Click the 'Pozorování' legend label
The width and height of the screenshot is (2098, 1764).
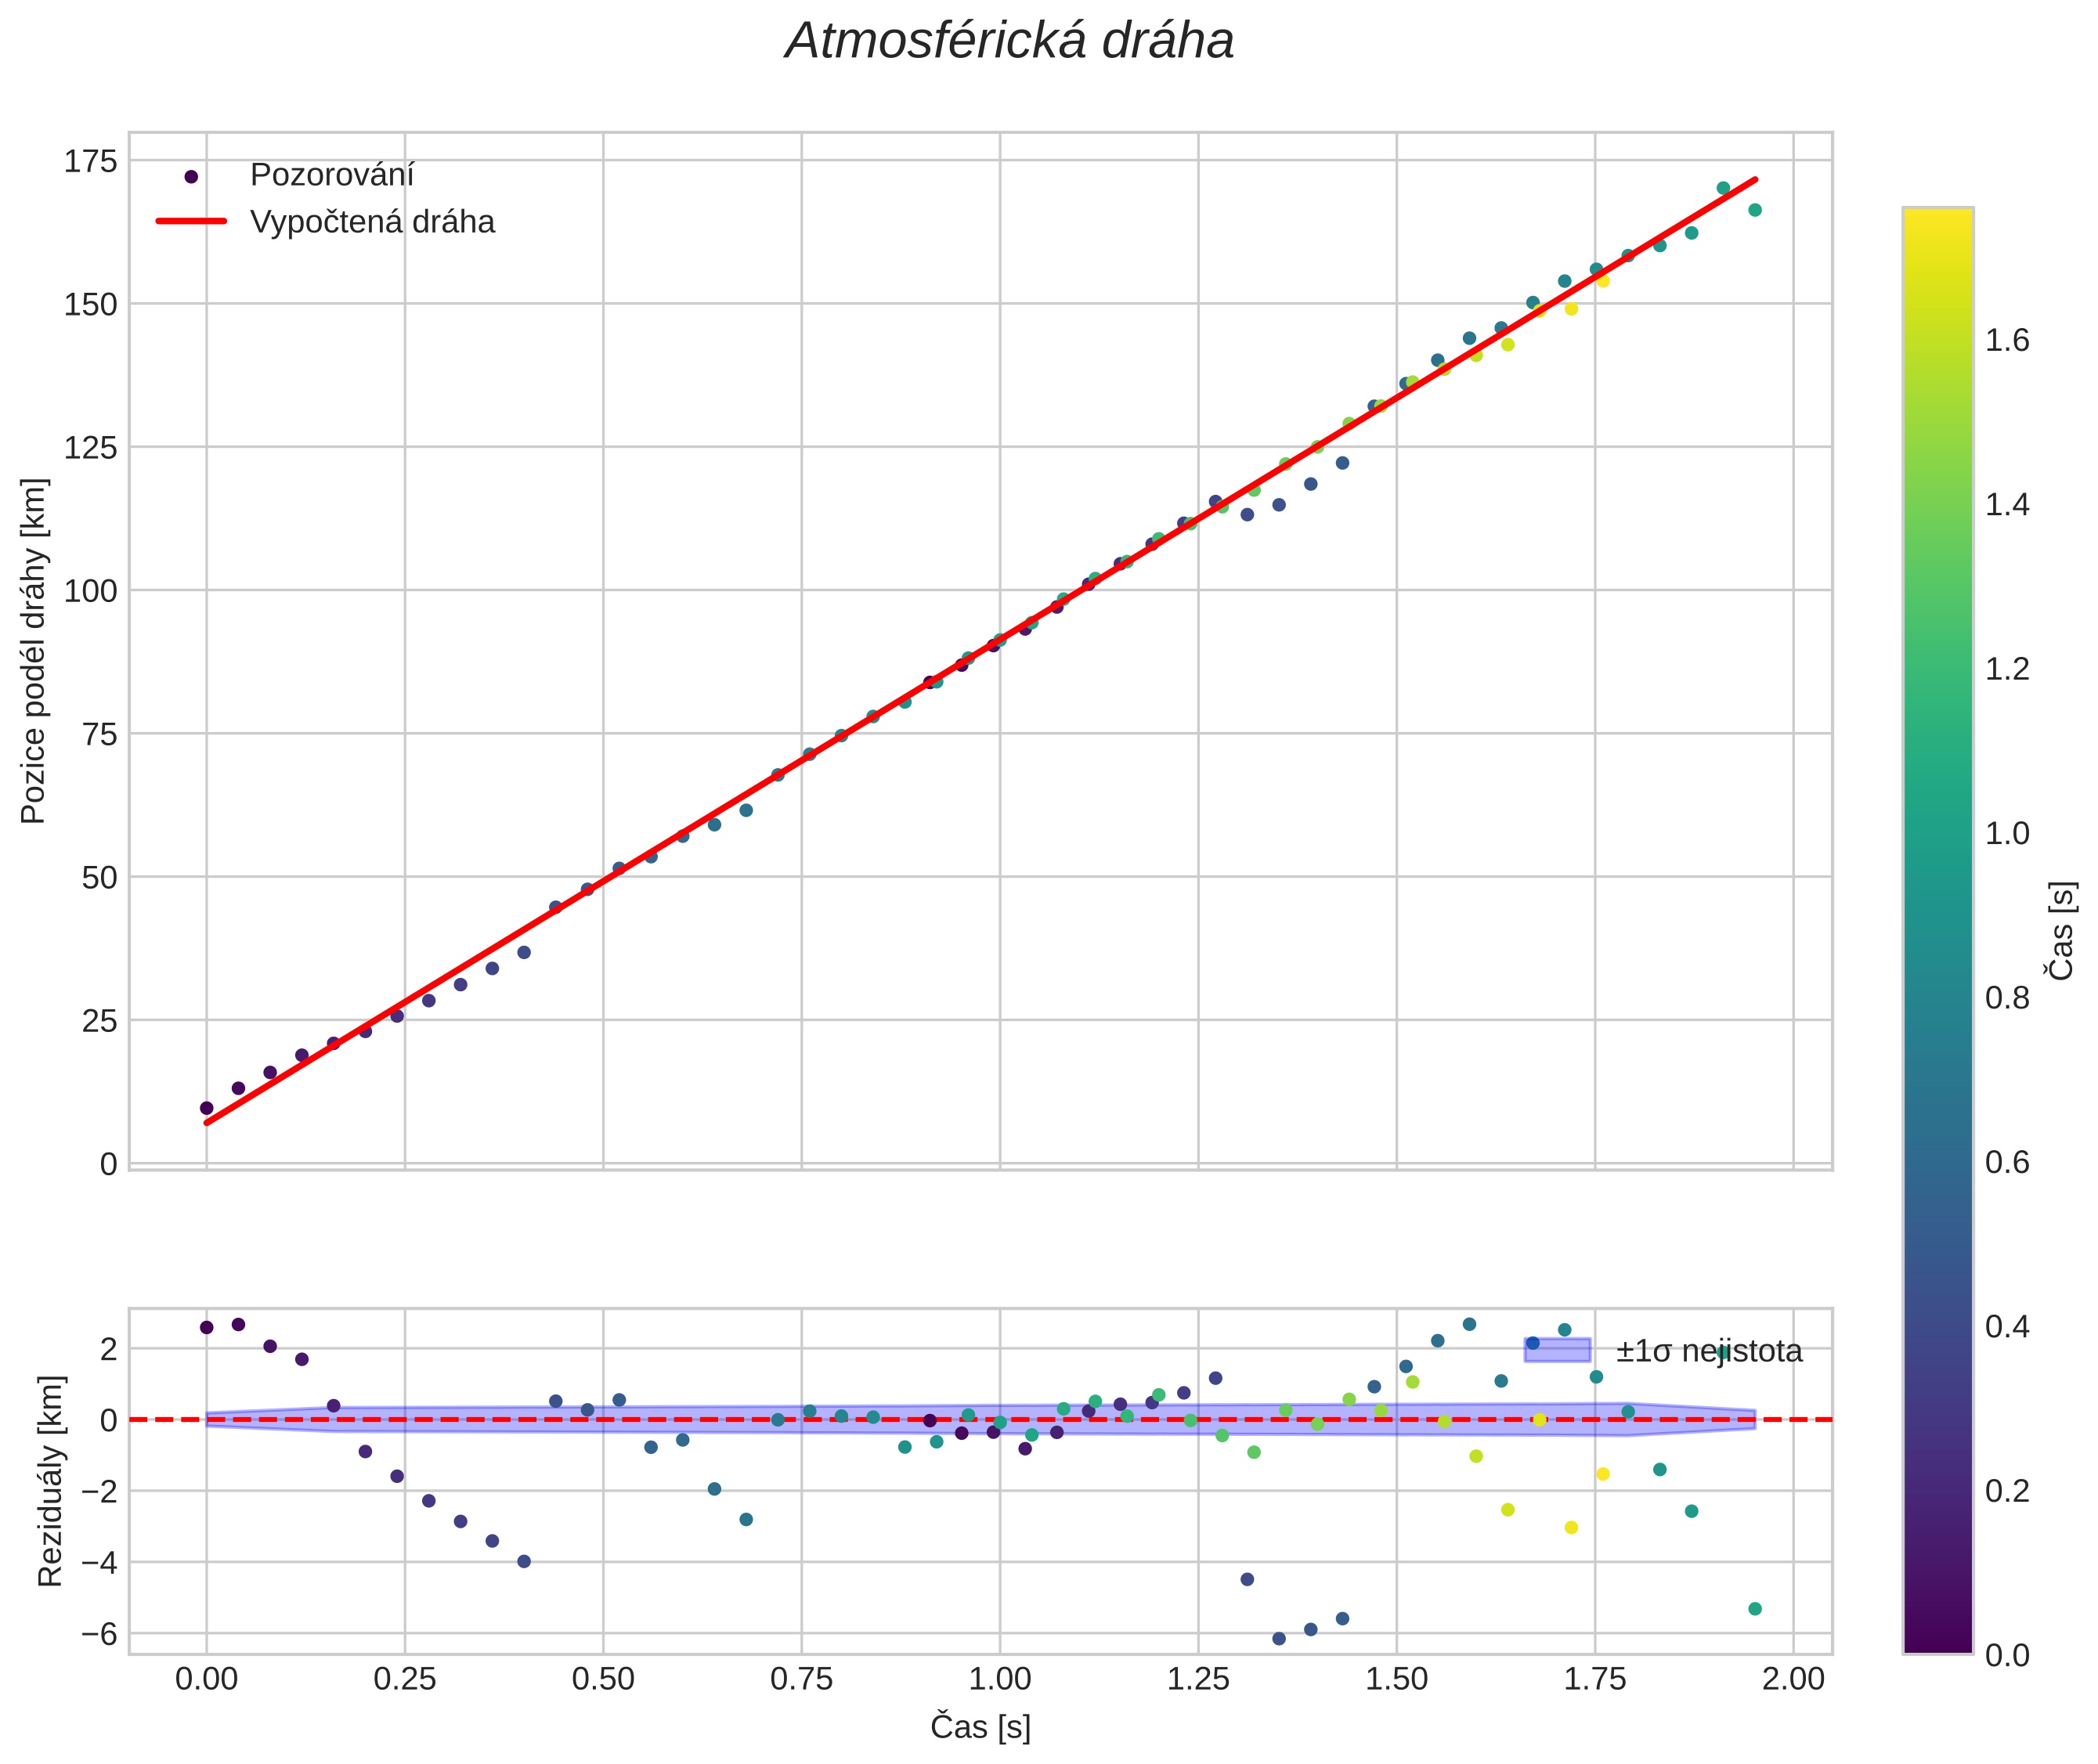(331, 175)
